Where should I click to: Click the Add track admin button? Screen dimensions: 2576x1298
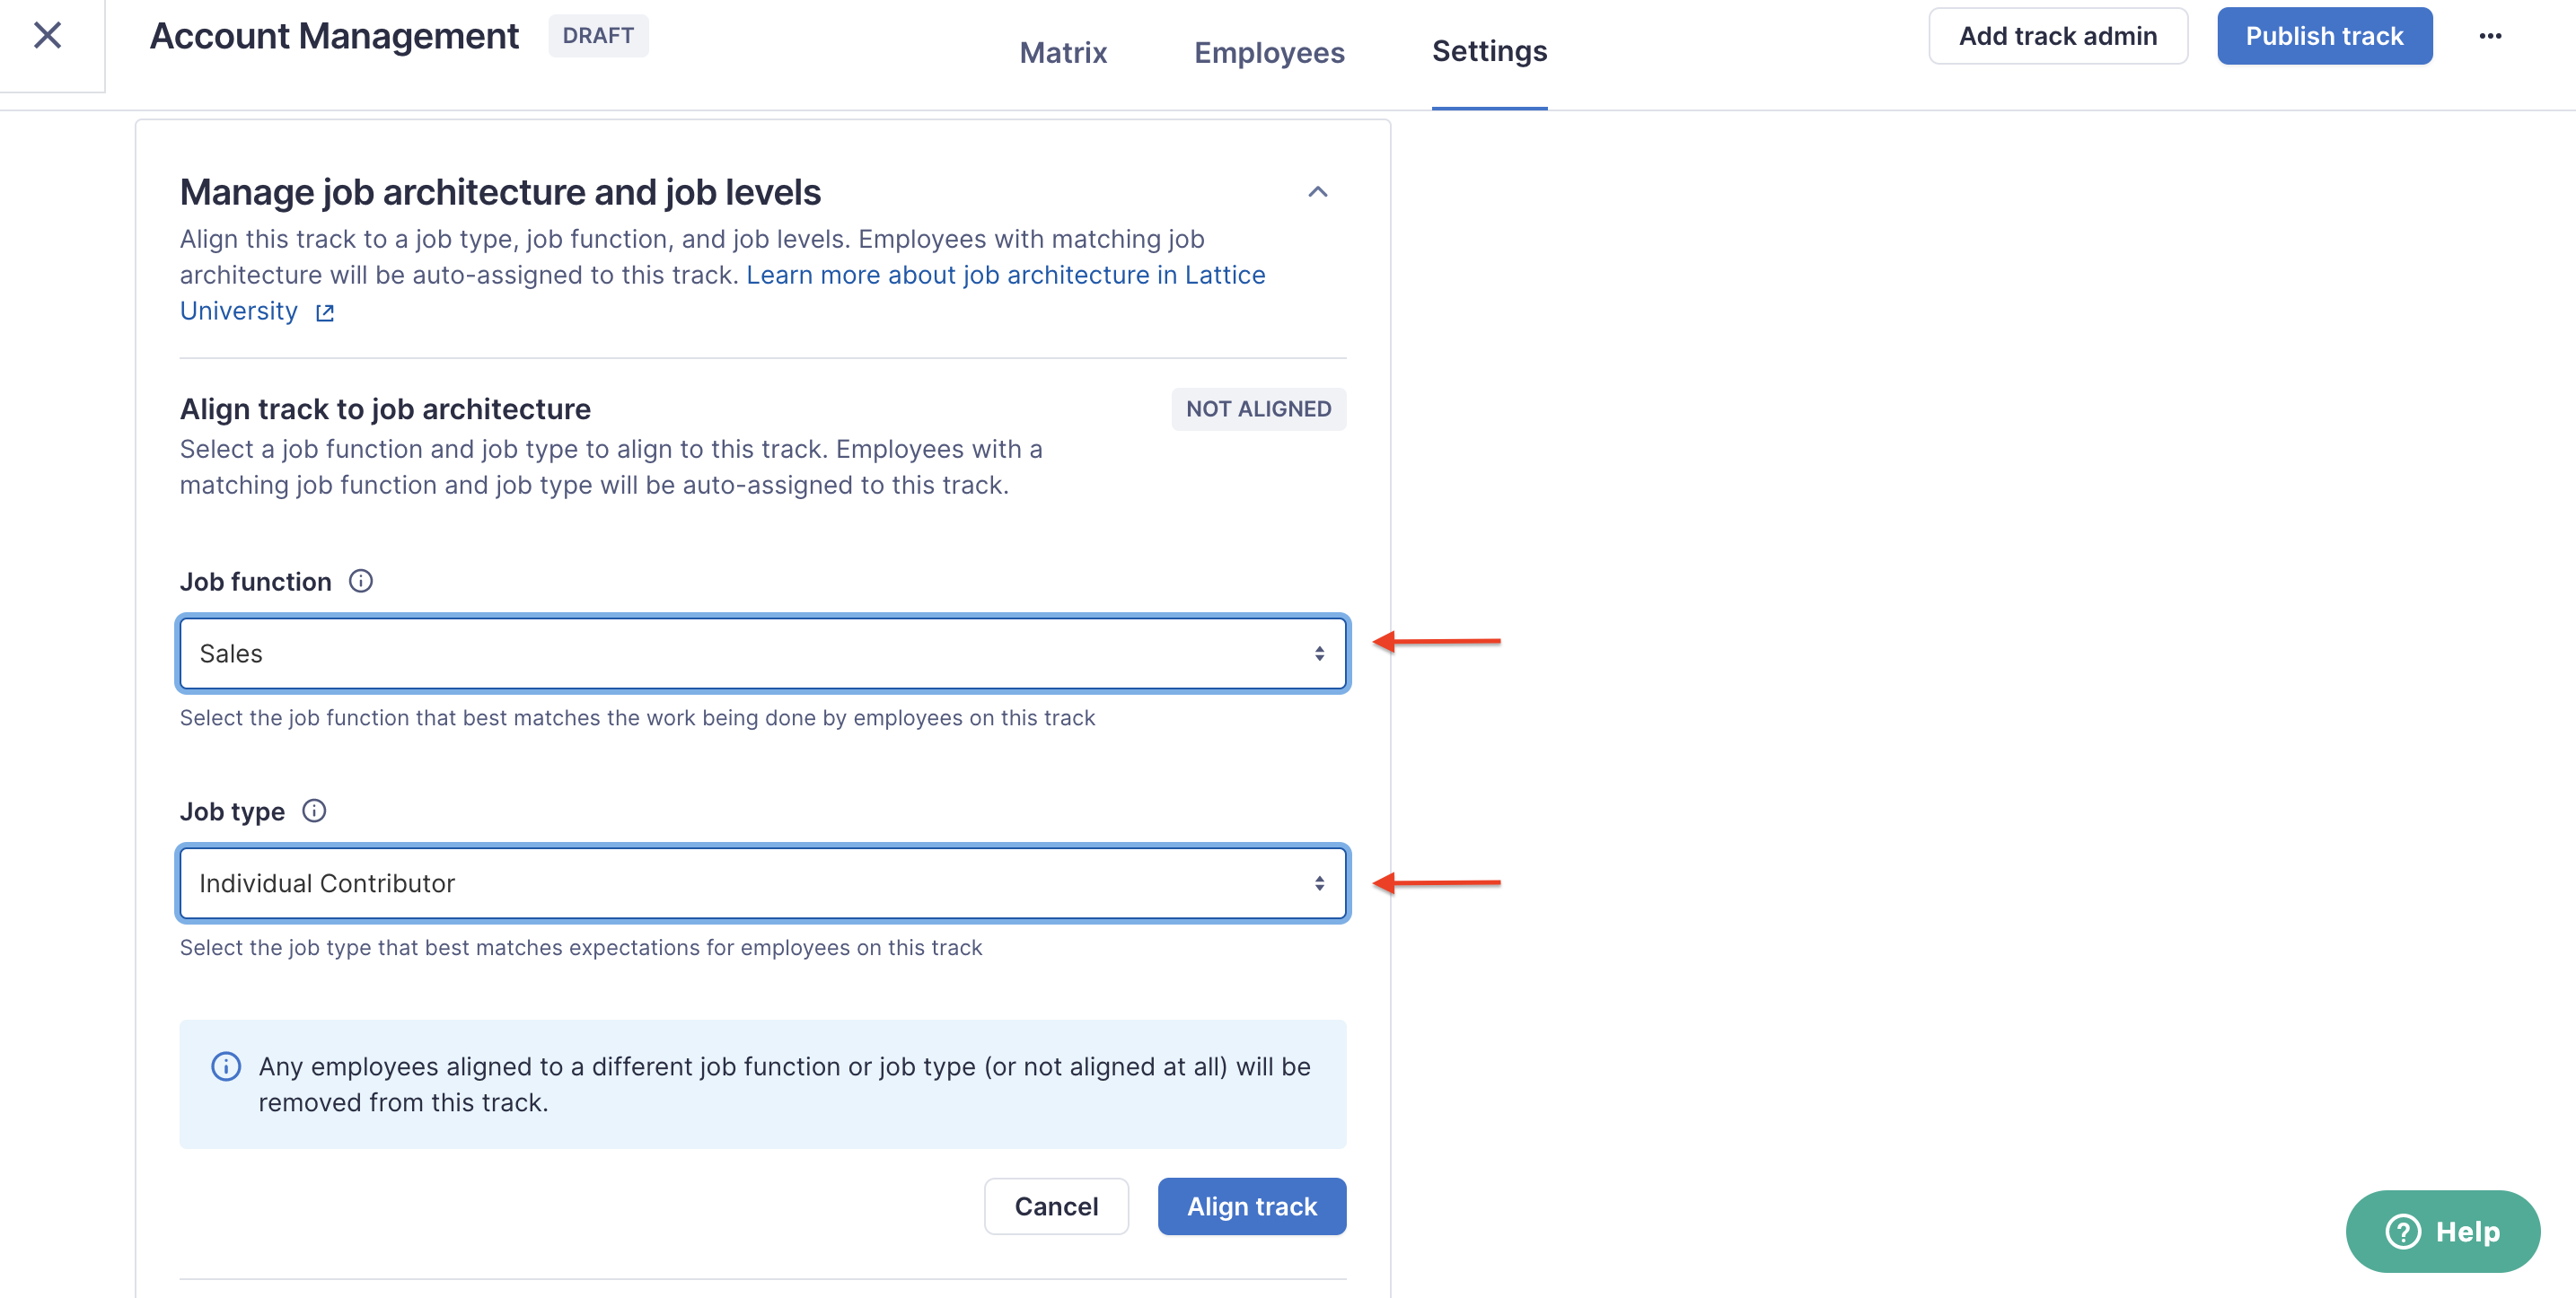tap(2058, 35)
